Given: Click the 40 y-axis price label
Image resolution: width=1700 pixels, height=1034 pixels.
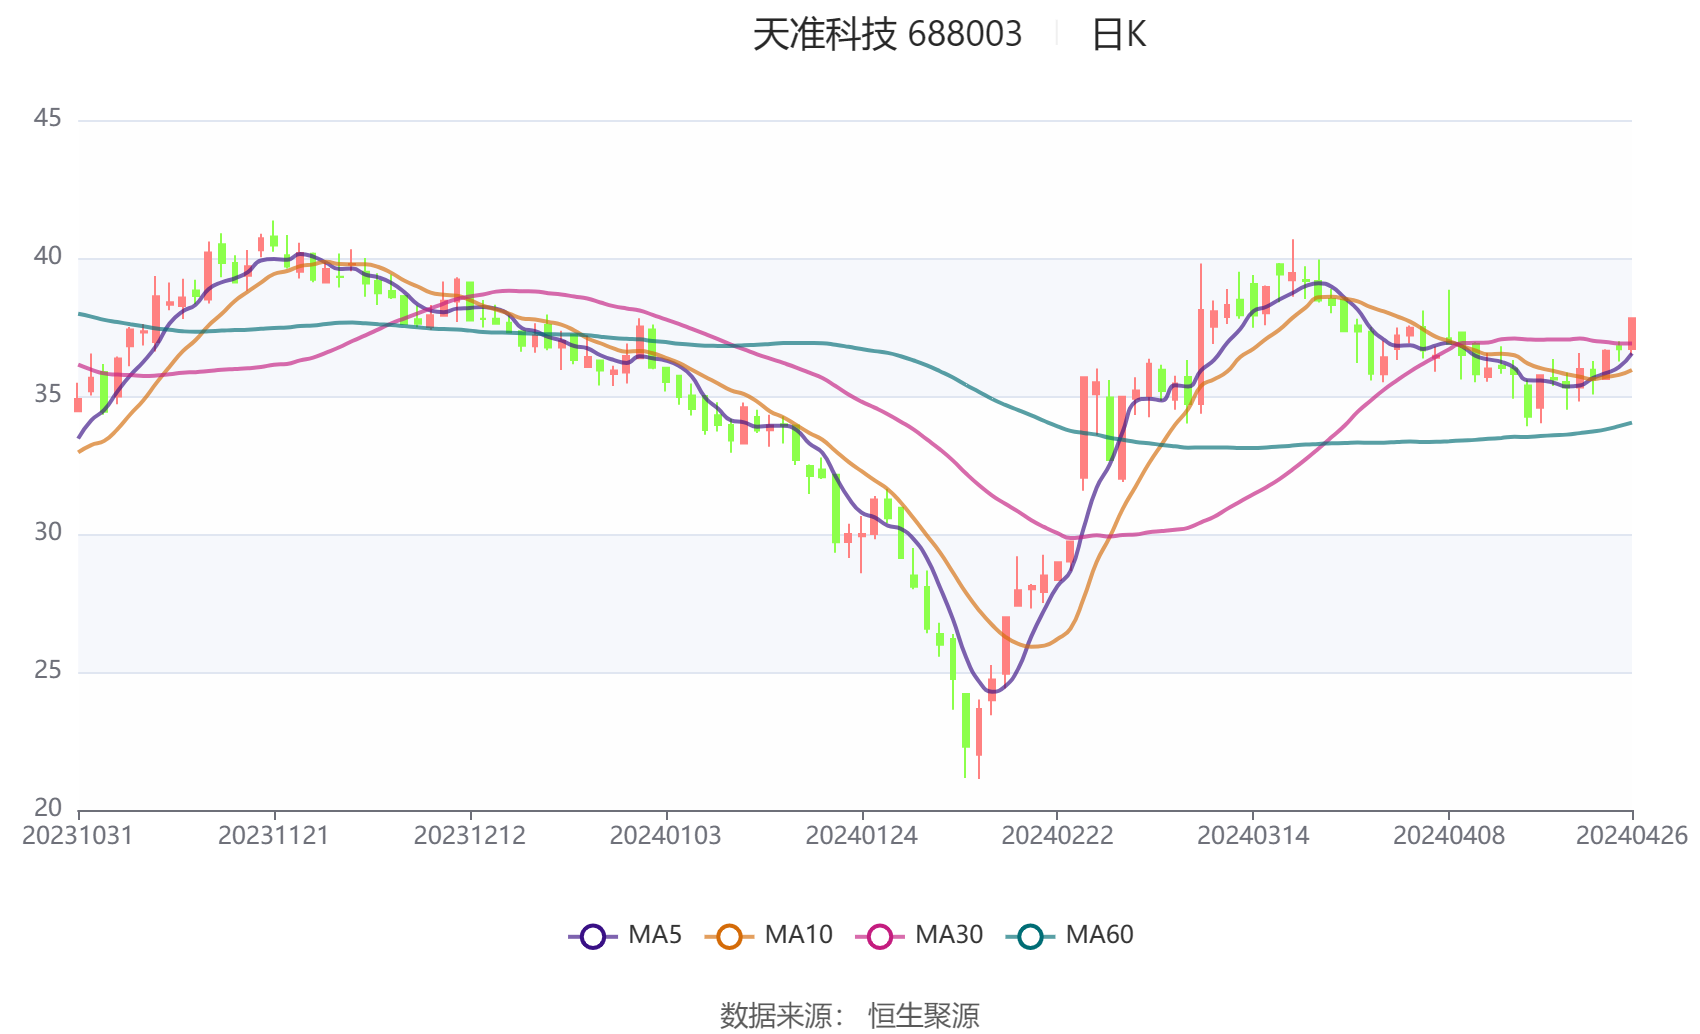Looking at the screenshot, I should [47, 257].
